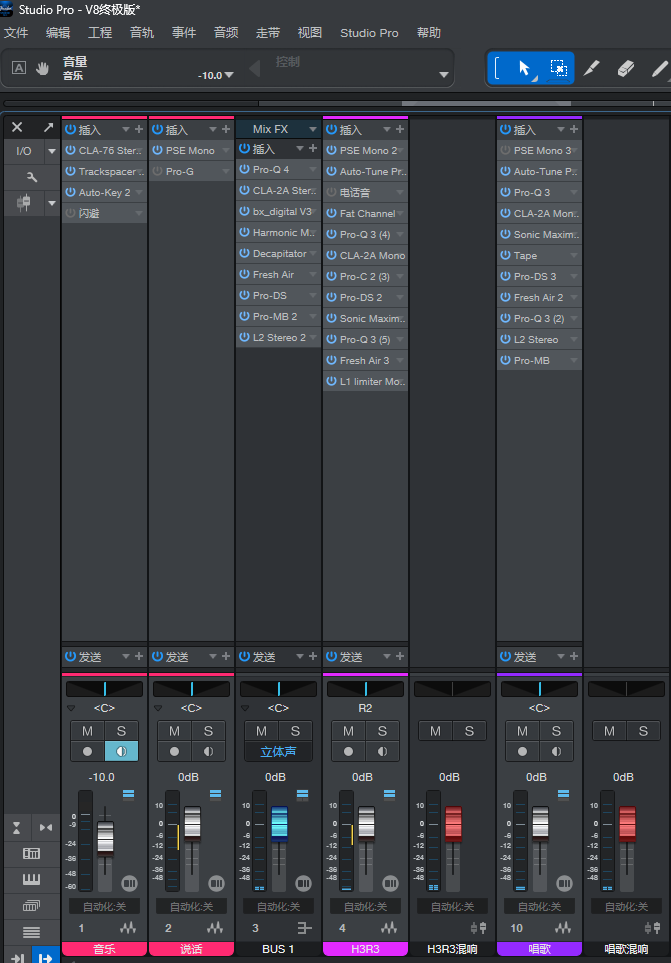The width and height of the screenshot is (671, 963).
Task: Click the pan control on H3R3 channel
Action: 365,688
